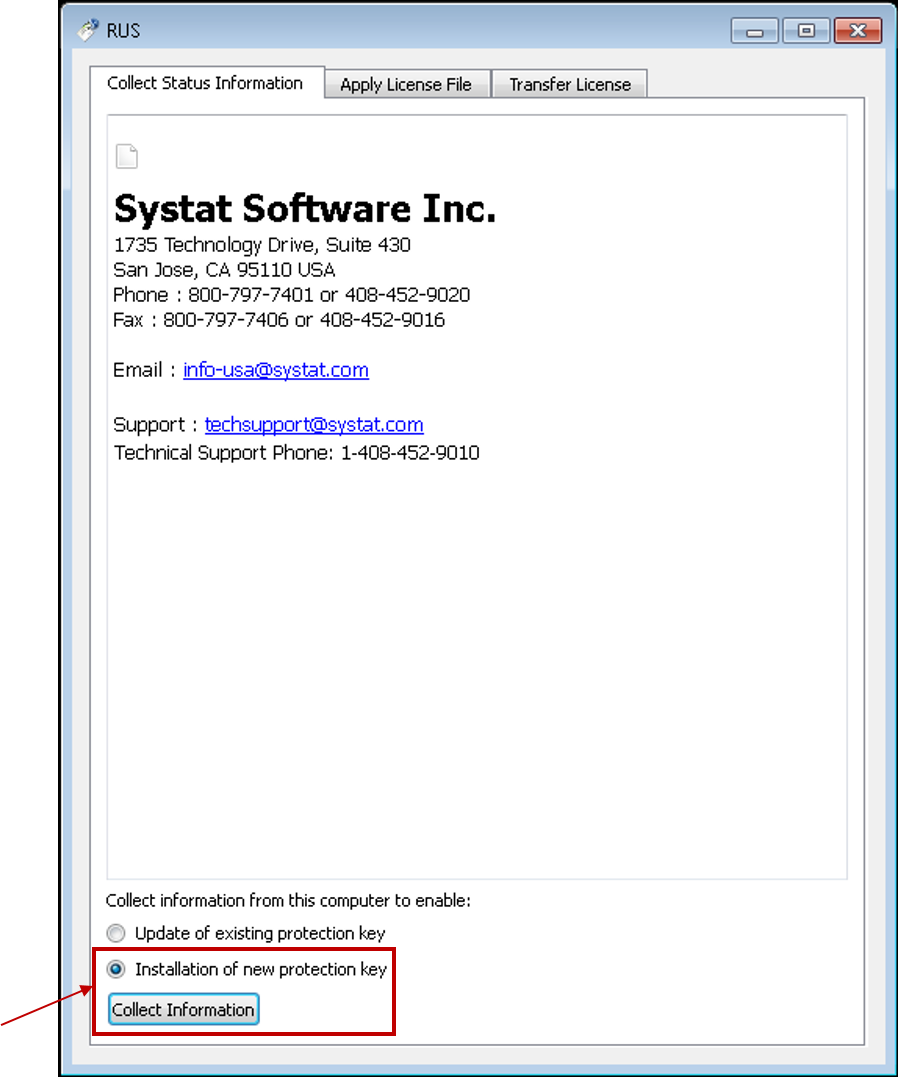Click the 'Collect information from this computer' label
This screenshot has width=898, height=1077.
(289, 900)
